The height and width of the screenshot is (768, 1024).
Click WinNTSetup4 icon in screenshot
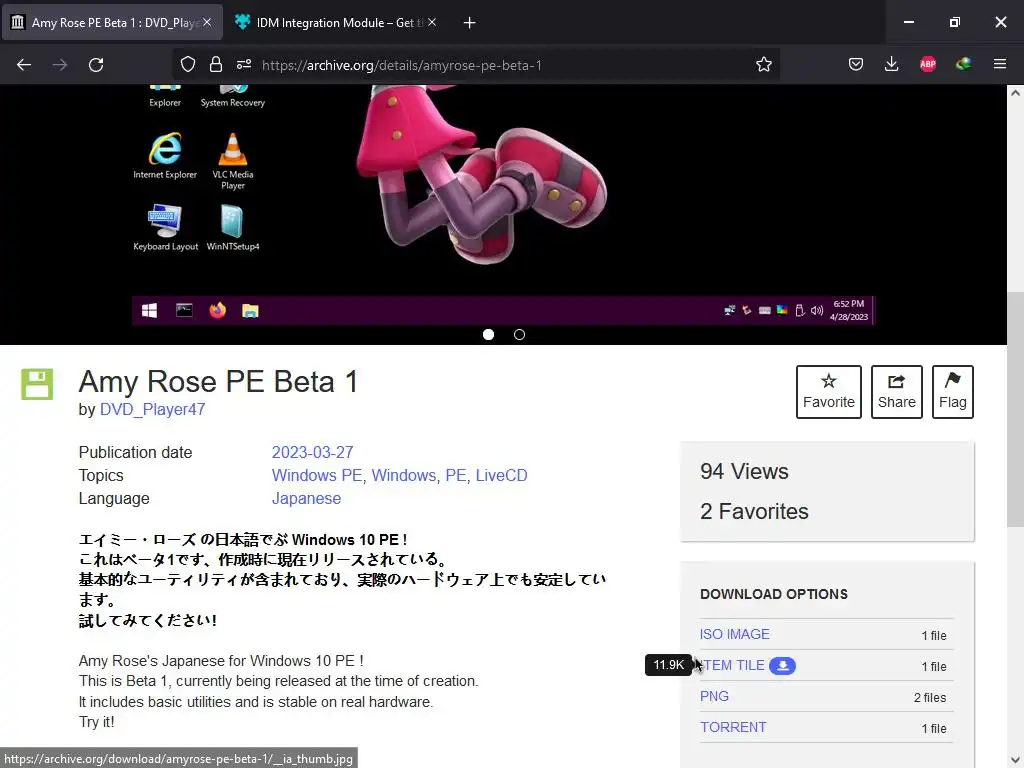[232, 227]
